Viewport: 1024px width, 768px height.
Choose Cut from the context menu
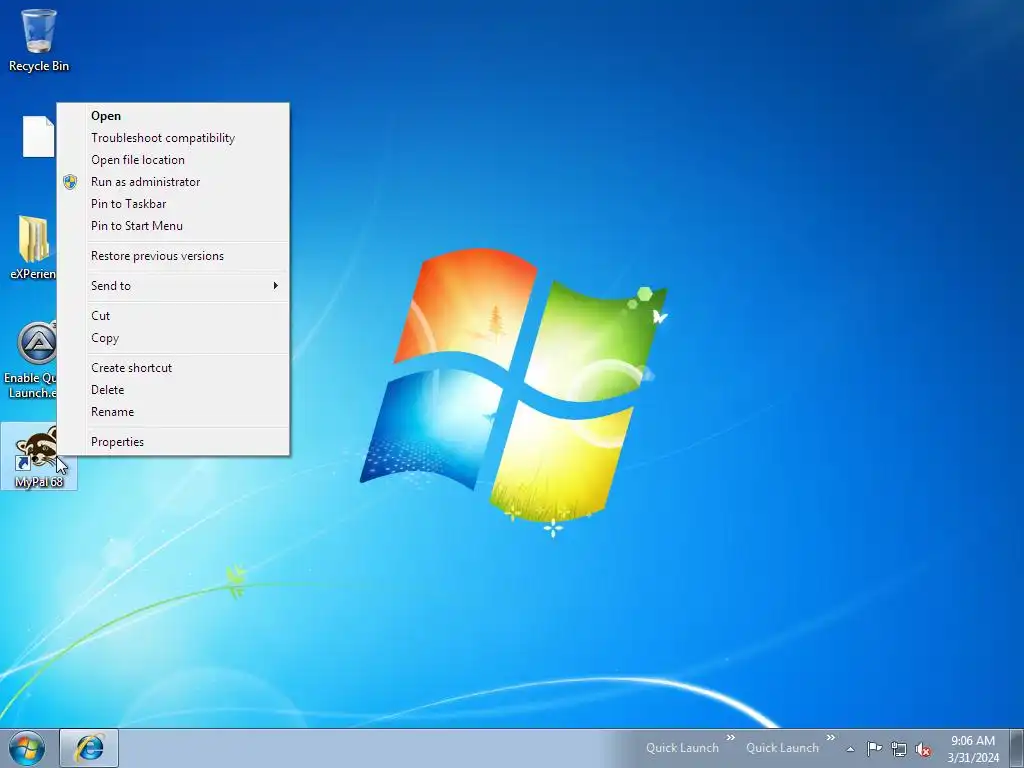tap(173, 316)
